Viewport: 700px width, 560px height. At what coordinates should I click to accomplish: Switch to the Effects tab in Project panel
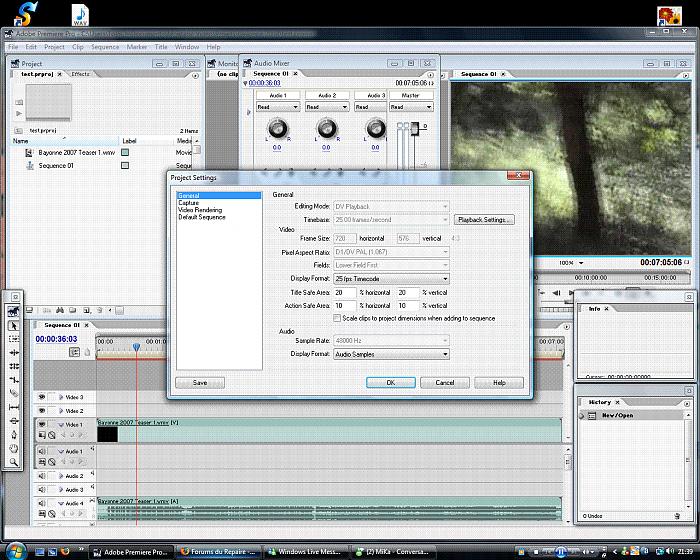click(80, 74)
